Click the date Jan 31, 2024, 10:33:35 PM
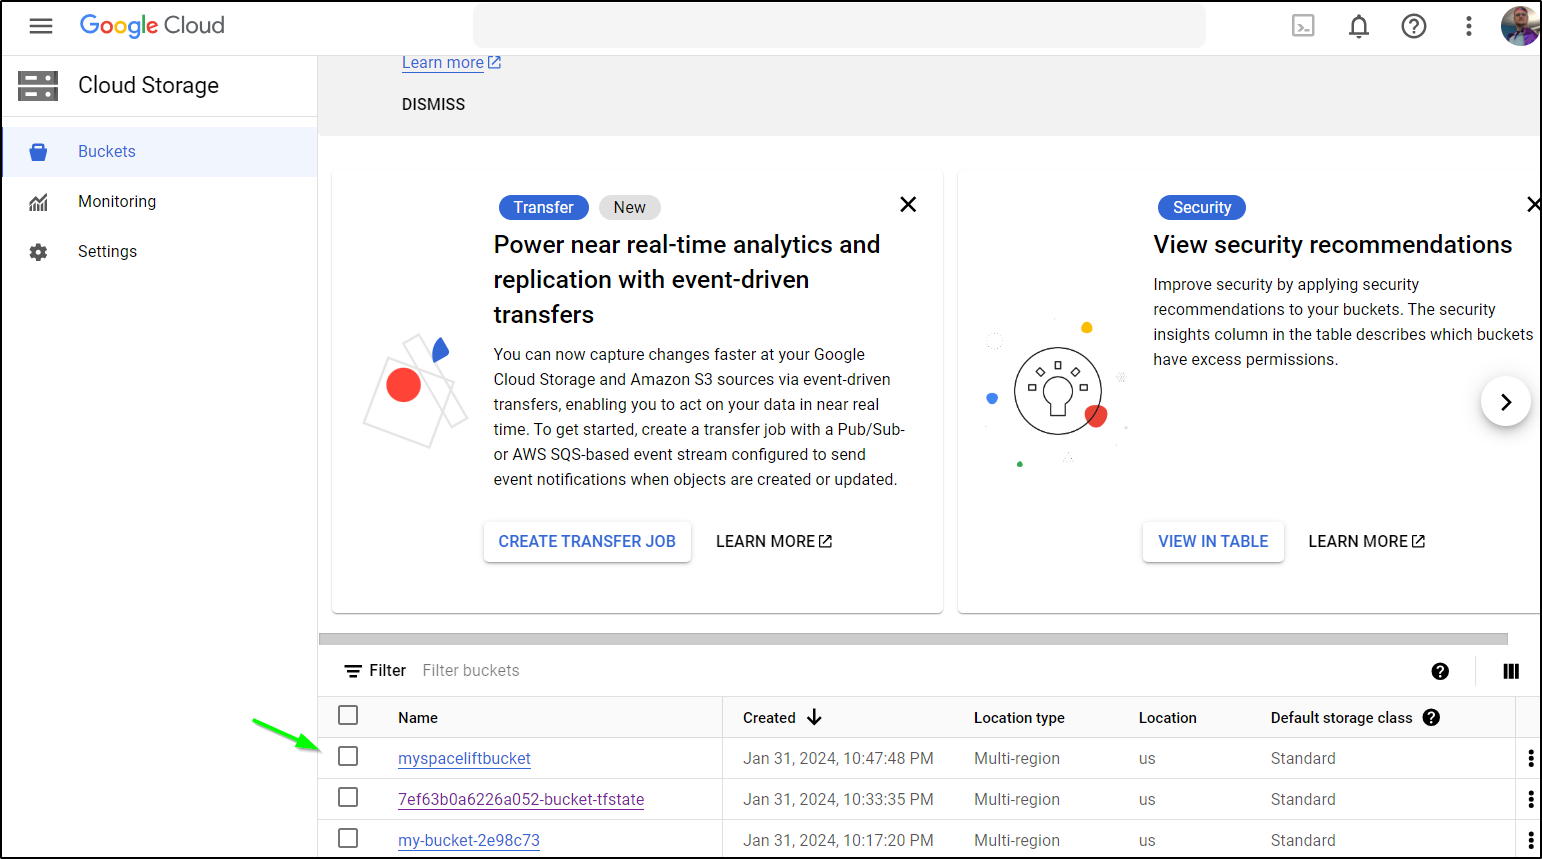The height and width of the screenshot is (859, 1542). [838, 800]
